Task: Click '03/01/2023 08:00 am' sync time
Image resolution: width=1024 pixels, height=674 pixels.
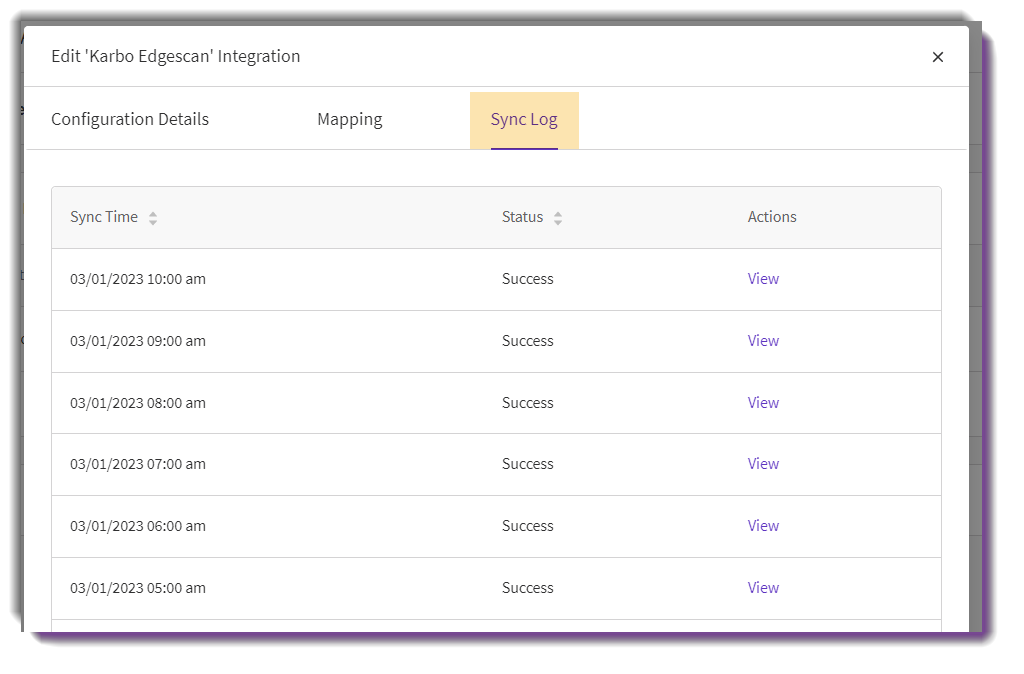Action: (x=138, y=404)
